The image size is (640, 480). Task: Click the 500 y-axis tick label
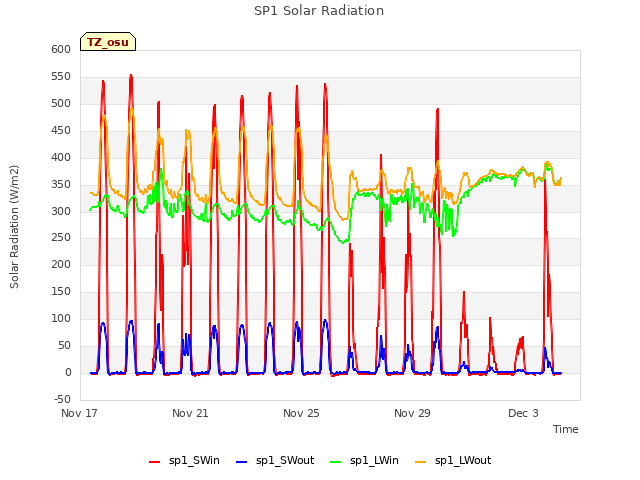point(61,103)
